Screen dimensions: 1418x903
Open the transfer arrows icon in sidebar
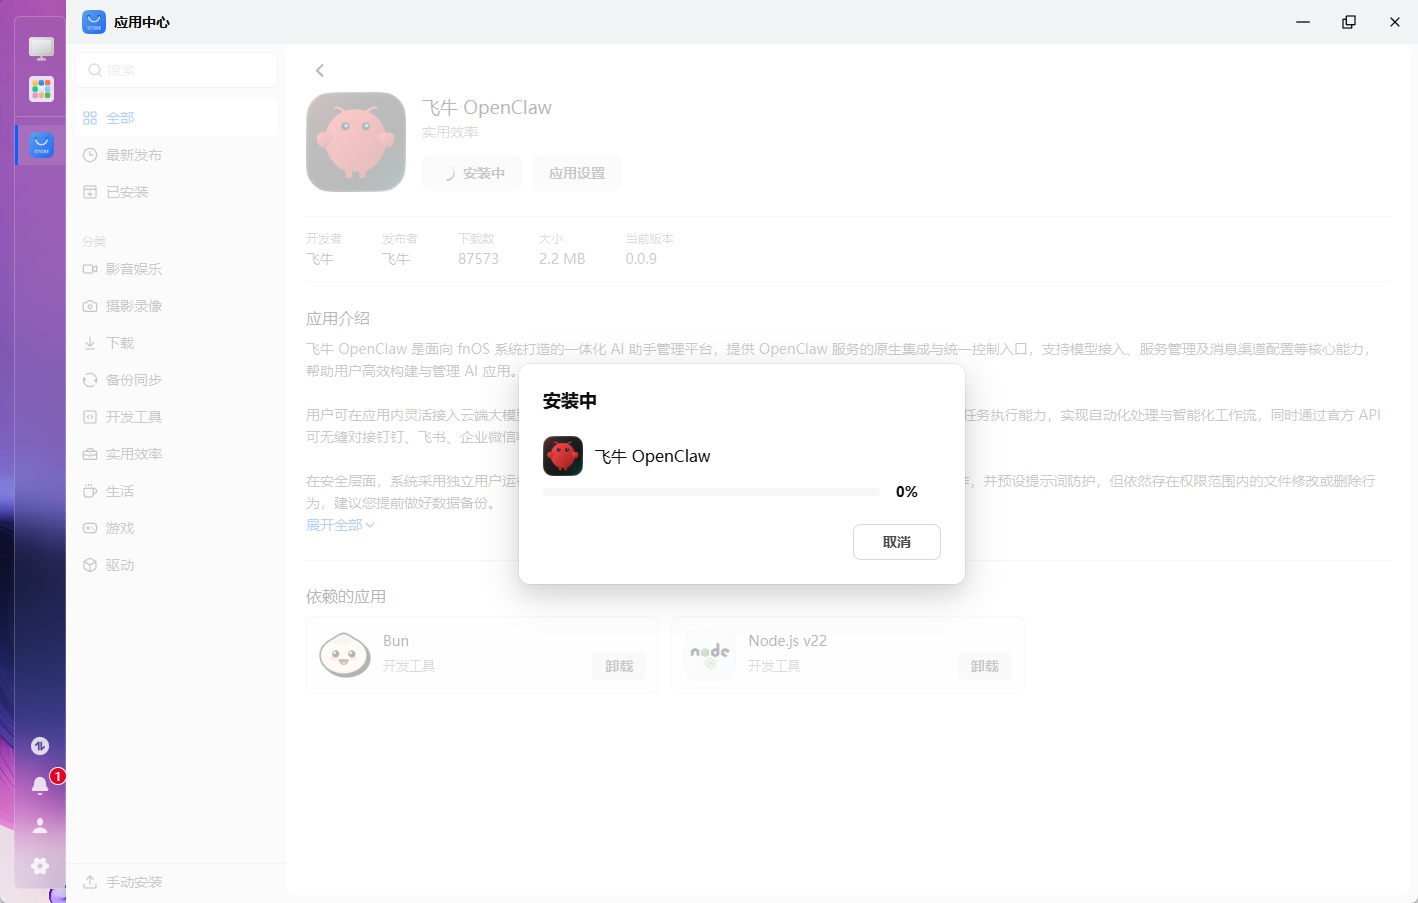tap(40, 745)
